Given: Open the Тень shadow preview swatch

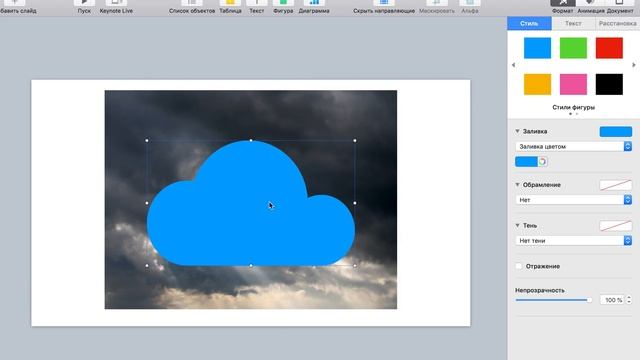Looking at the screenshot, I should pyautogui.click(x=616, y=225).
